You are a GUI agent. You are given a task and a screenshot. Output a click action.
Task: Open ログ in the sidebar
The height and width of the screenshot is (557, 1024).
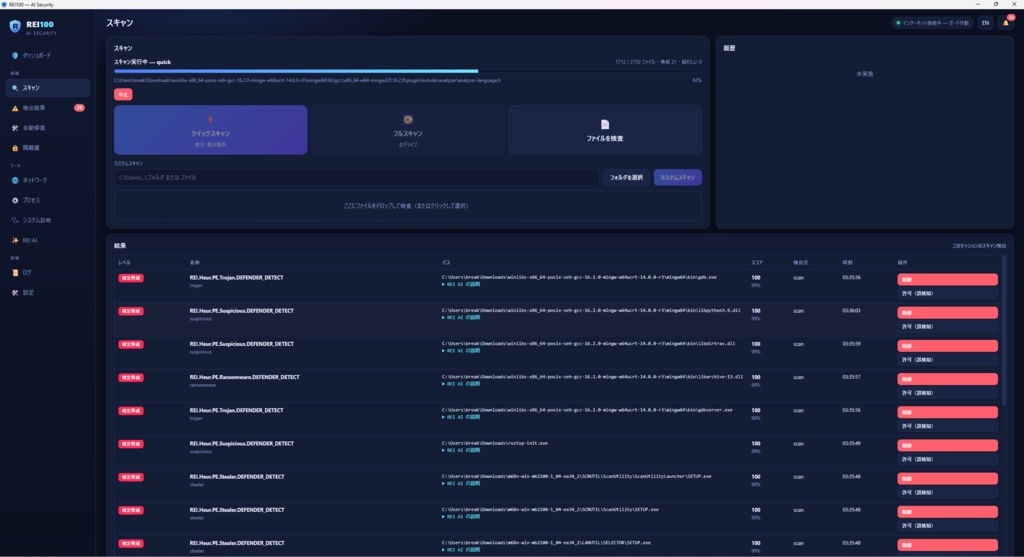point(48,273)
